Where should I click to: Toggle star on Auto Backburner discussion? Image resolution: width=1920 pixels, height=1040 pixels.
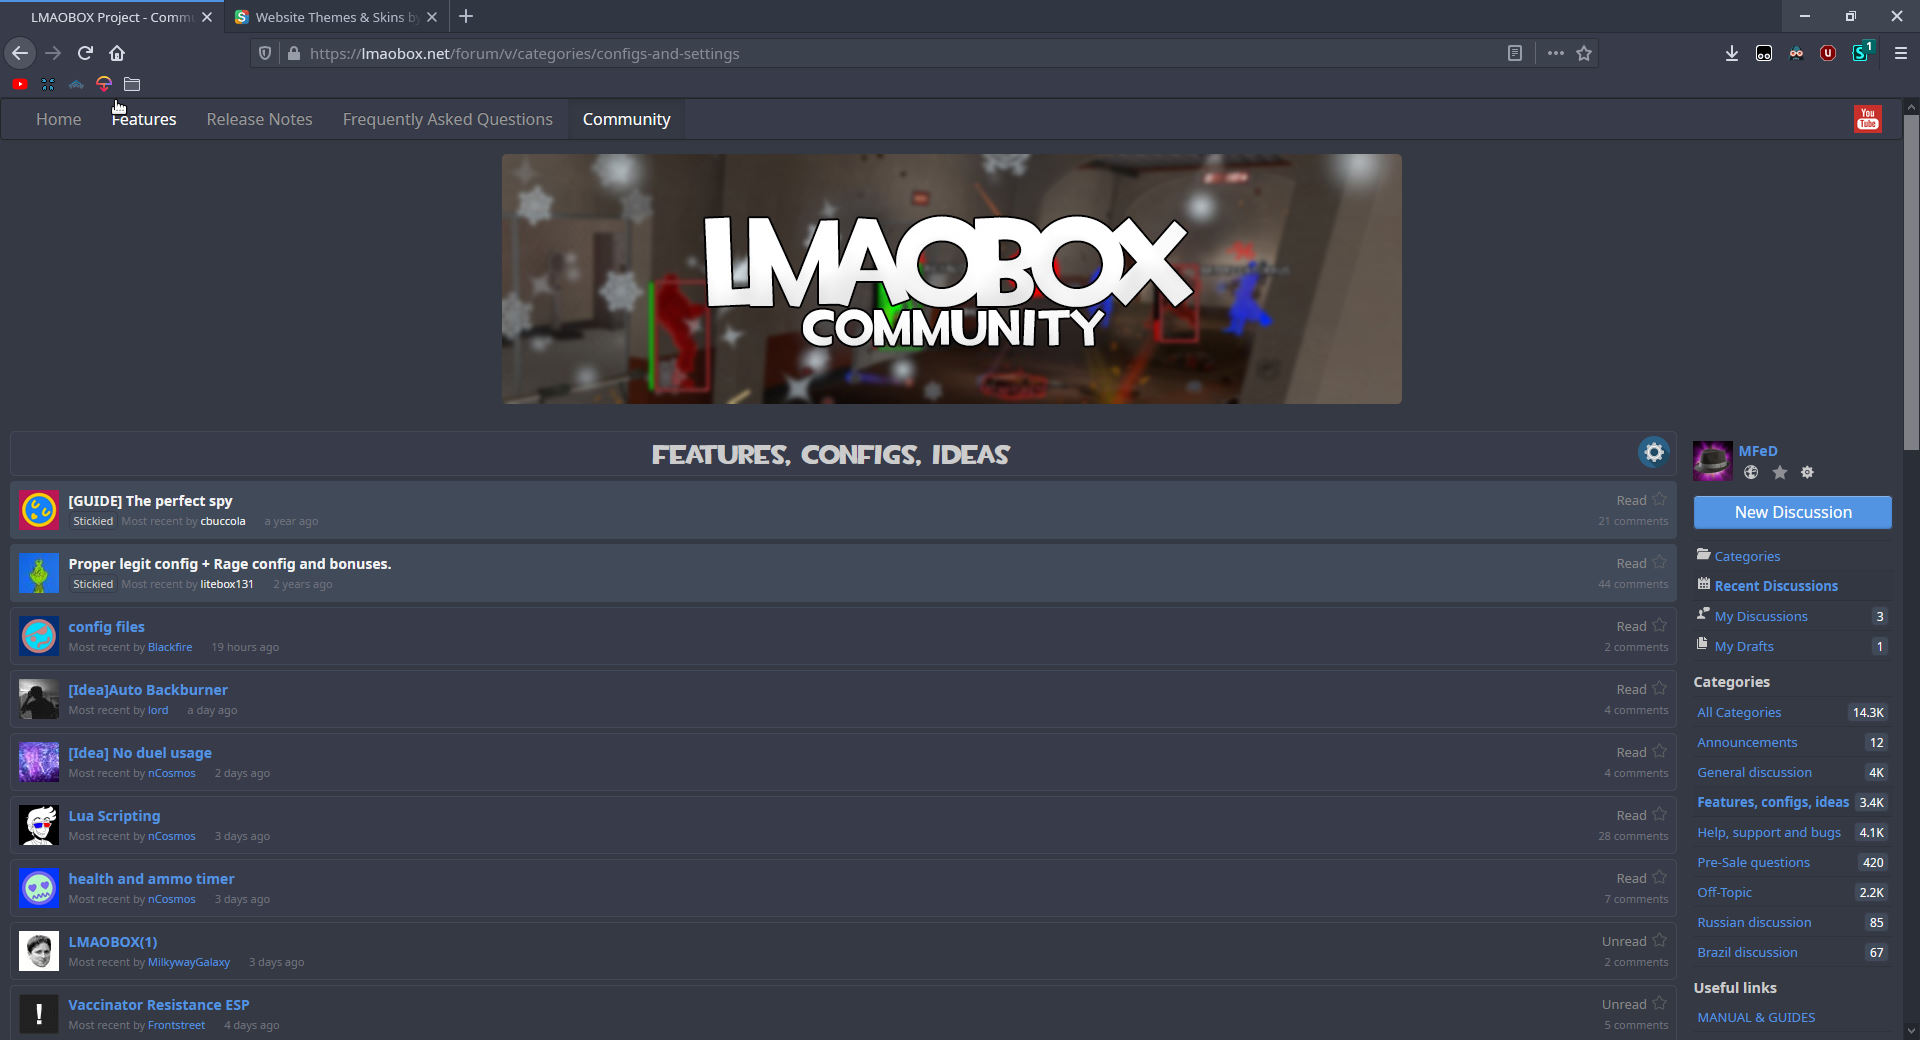click(1659, 688)
